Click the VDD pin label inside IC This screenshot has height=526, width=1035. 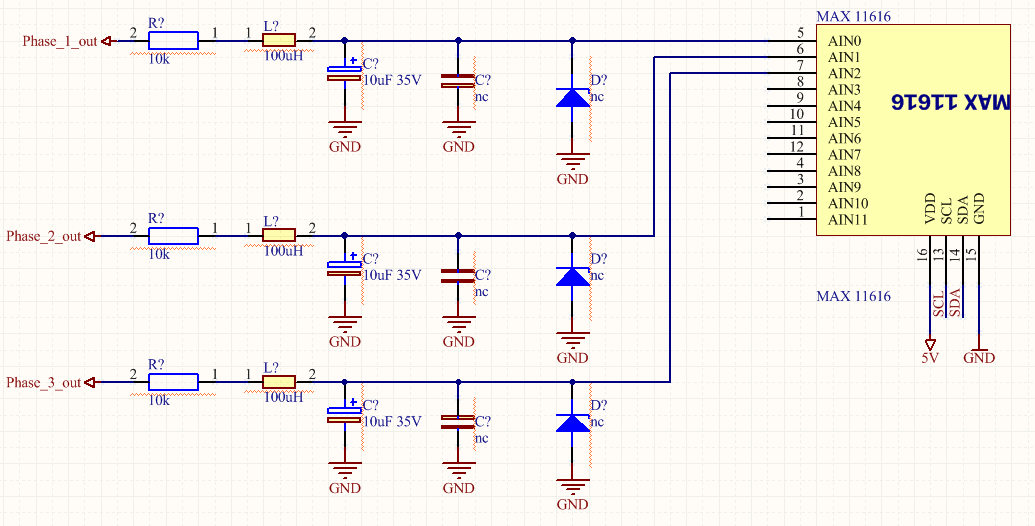pos(931,209)
